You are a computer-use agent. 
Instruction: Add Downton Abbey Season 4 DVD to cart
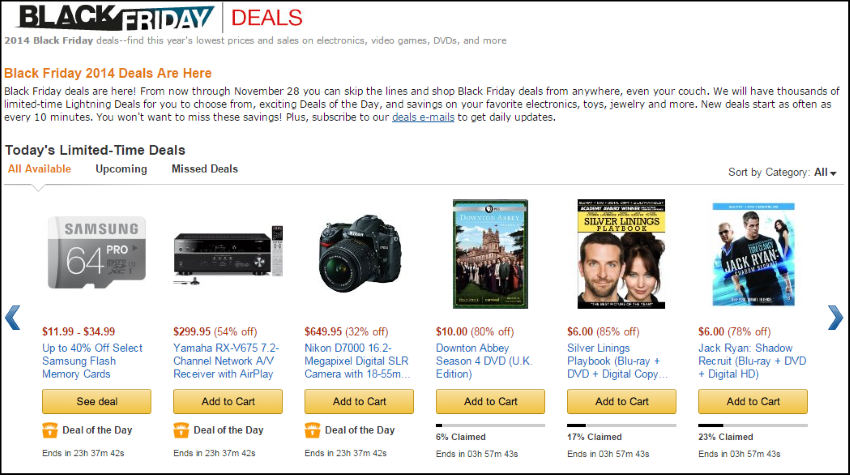pos(490,402)
